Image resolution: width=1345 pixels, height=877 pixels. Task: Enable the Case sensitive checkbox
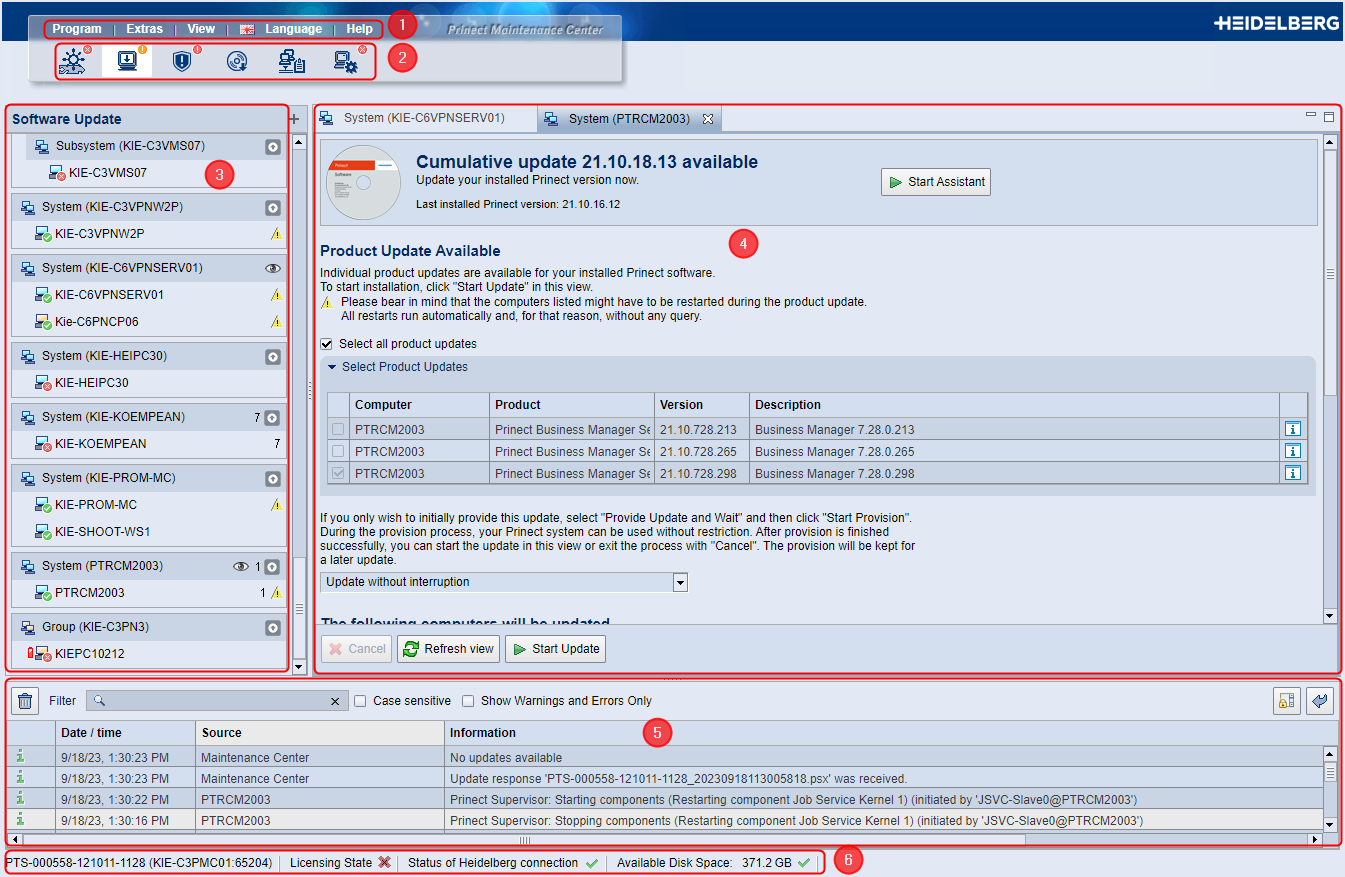click(361, 701)
